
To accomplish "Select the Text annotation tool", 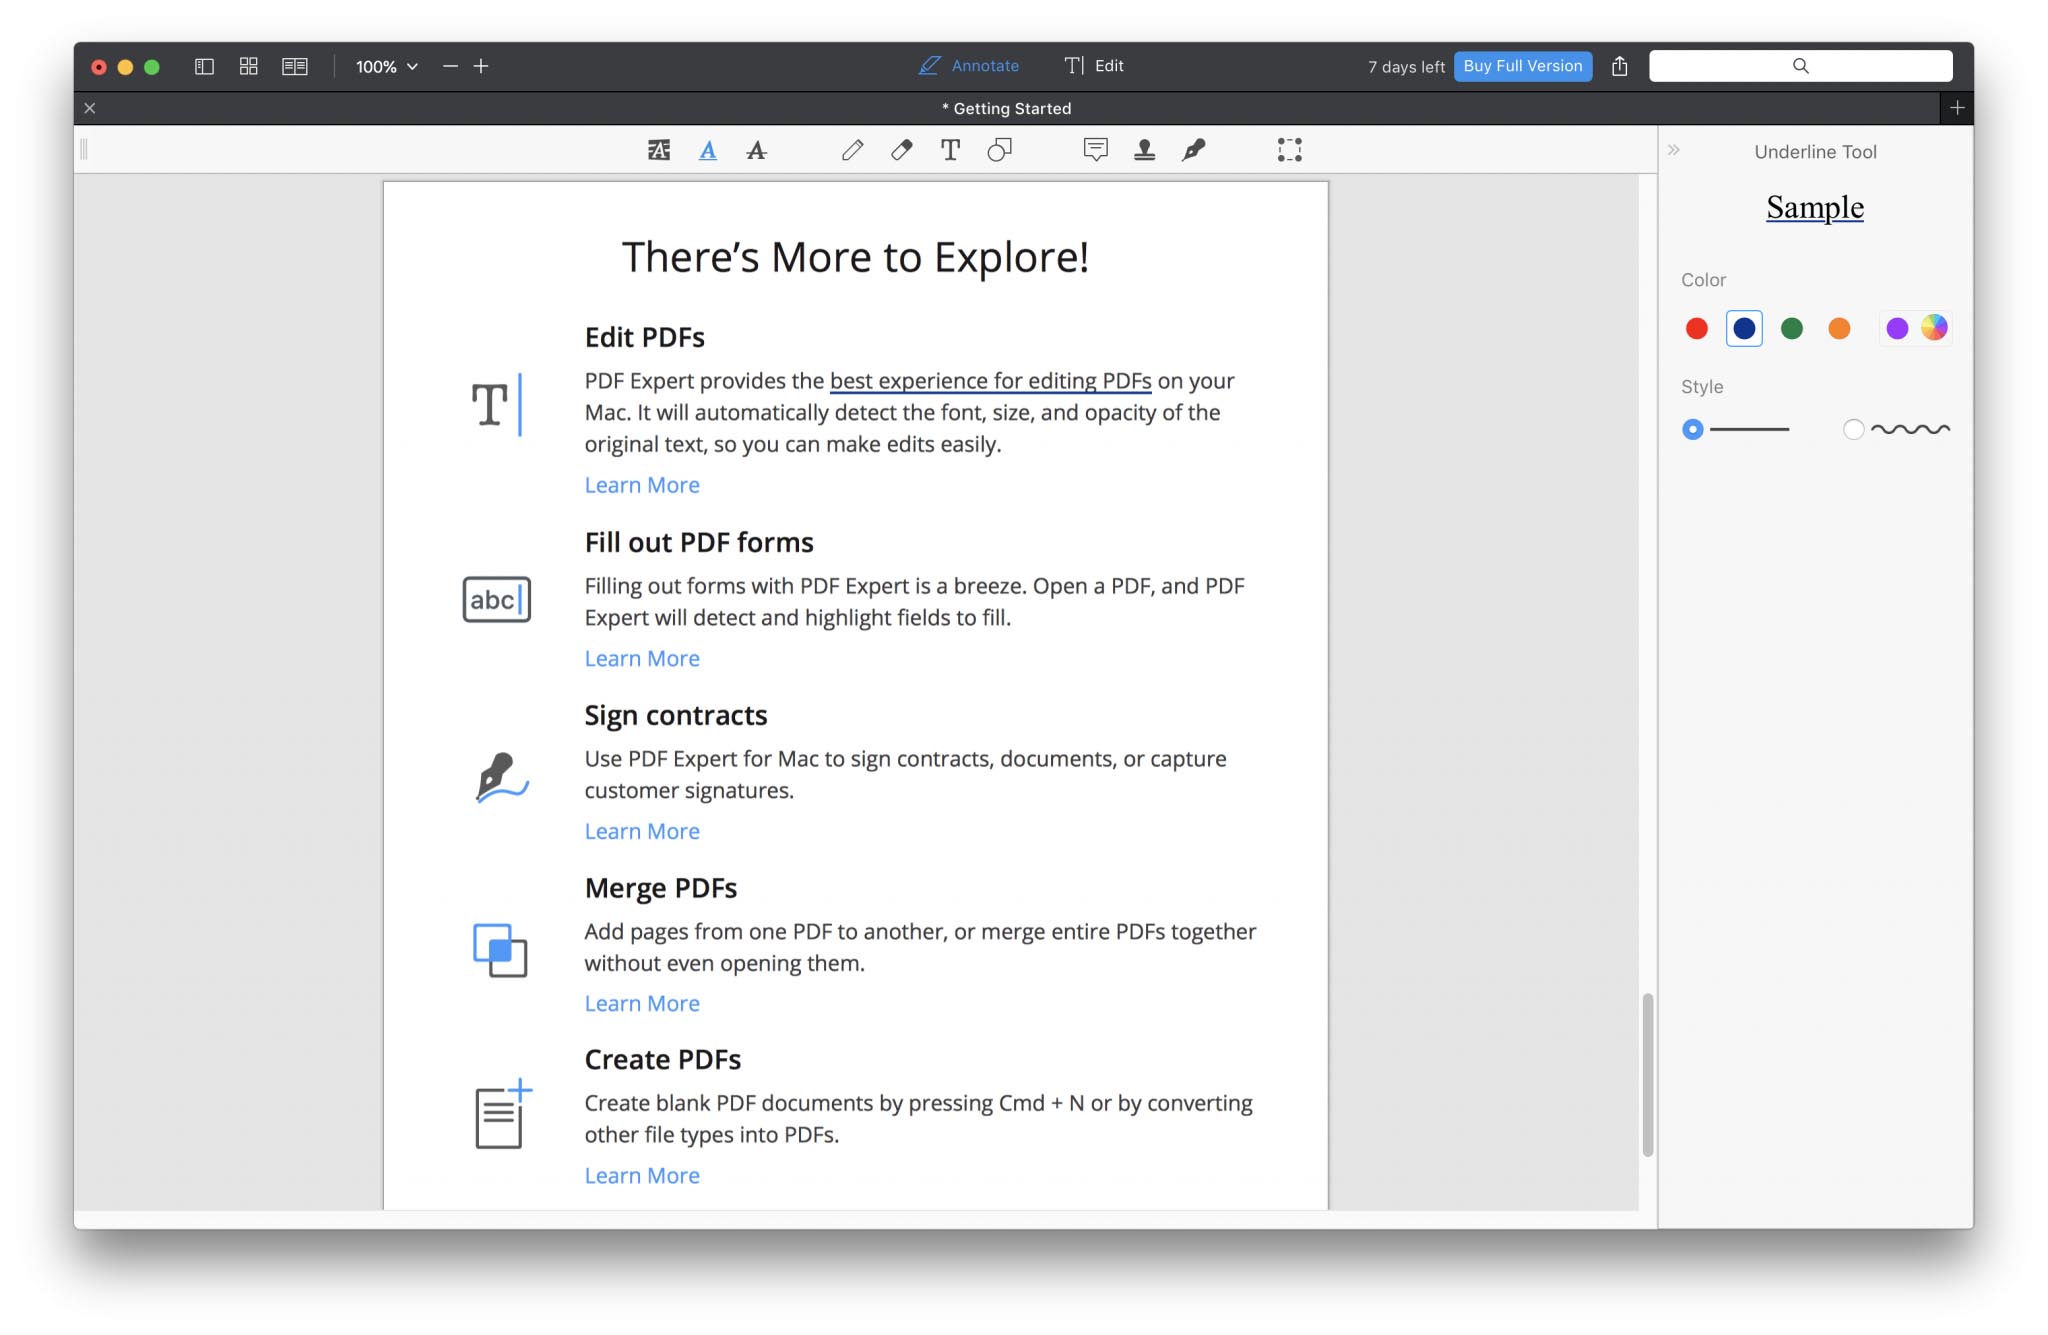I will click(x=951, y=148).
